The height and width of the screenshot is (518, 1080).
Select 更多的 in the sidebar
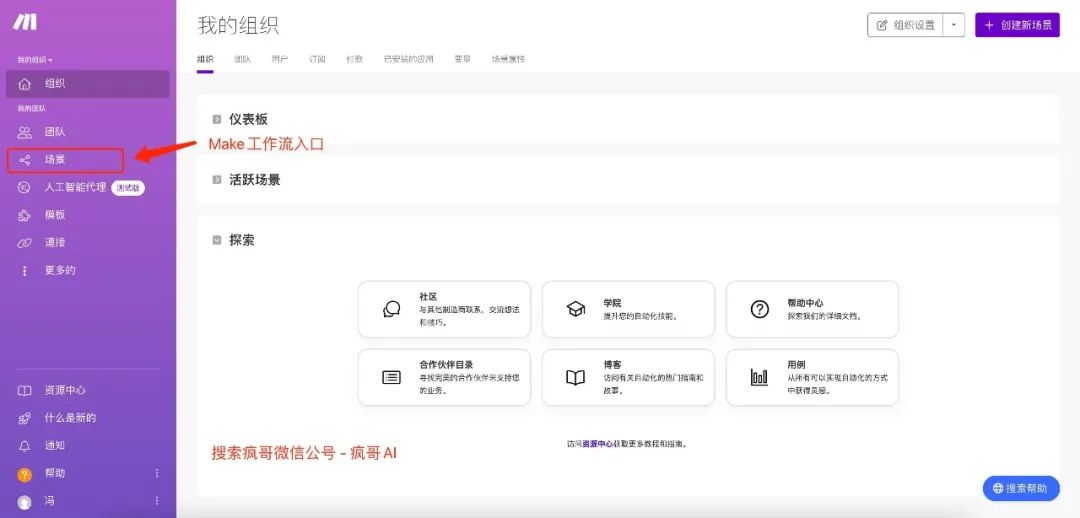coord(87,271)
